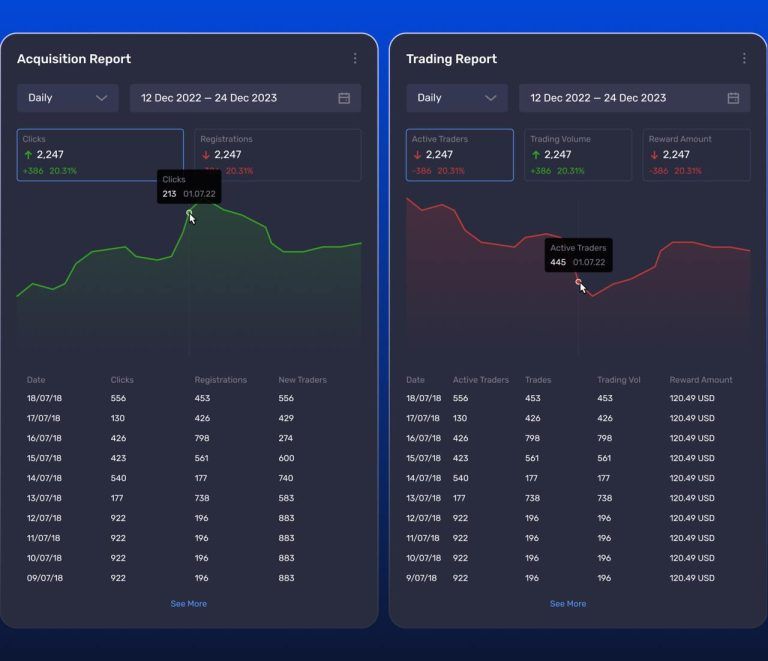The width and height of the screenshot is (768, 661).
Task: Expand the Daily dropdown in Acquisition Report
Action: [x=67, y=98]
